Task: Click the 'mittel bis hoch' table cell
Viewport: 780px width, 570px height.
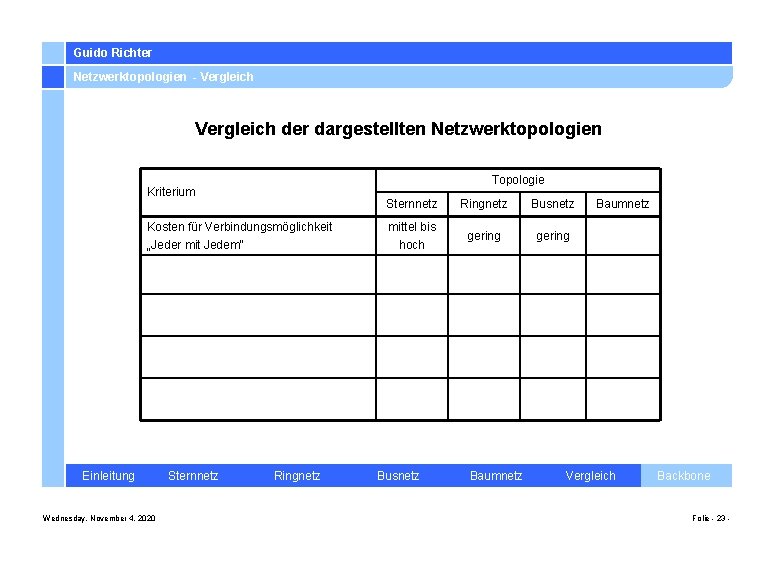Action: [412, 236]
